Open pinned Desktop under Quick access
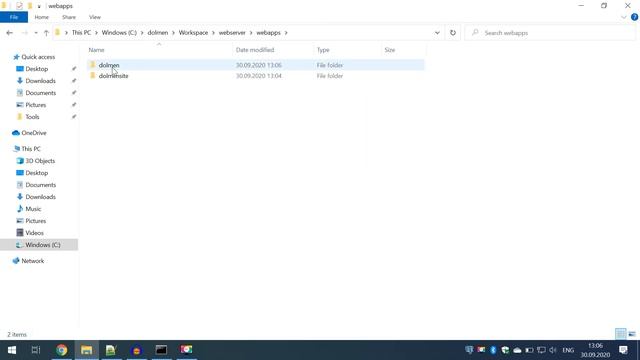This screenshot has height=360, width=640. pos(37,69)
